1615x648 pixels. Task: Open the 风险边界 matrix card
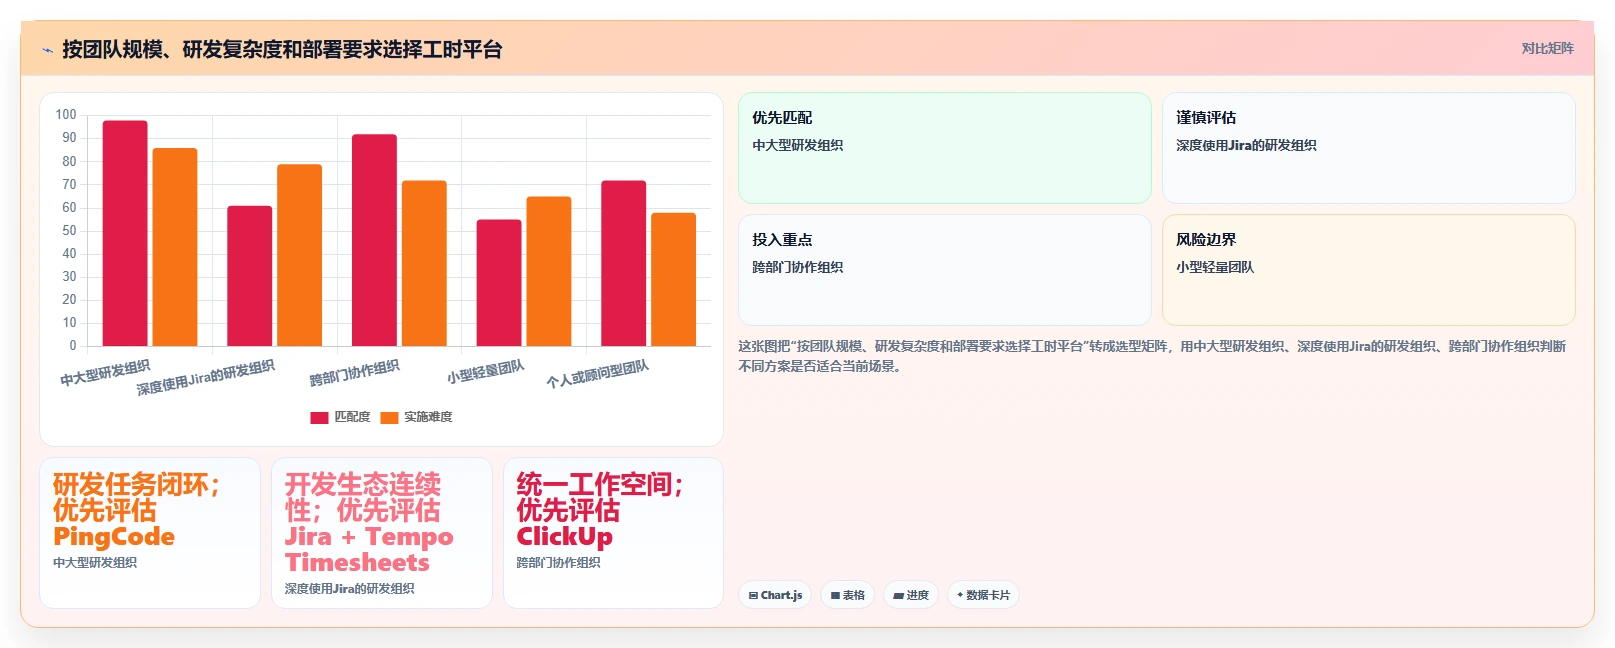(x=1368, y=270)
